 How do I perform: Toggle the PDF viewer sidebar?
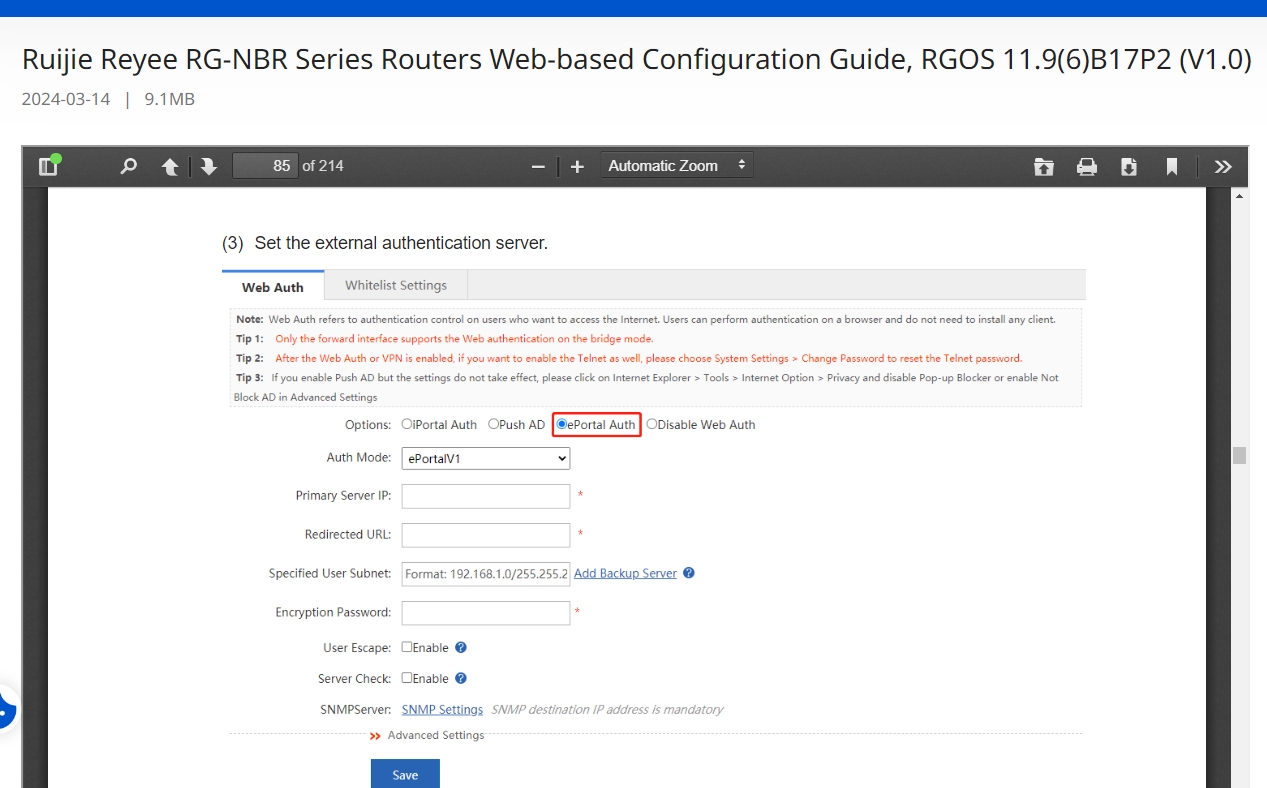[x=49, y=166]
